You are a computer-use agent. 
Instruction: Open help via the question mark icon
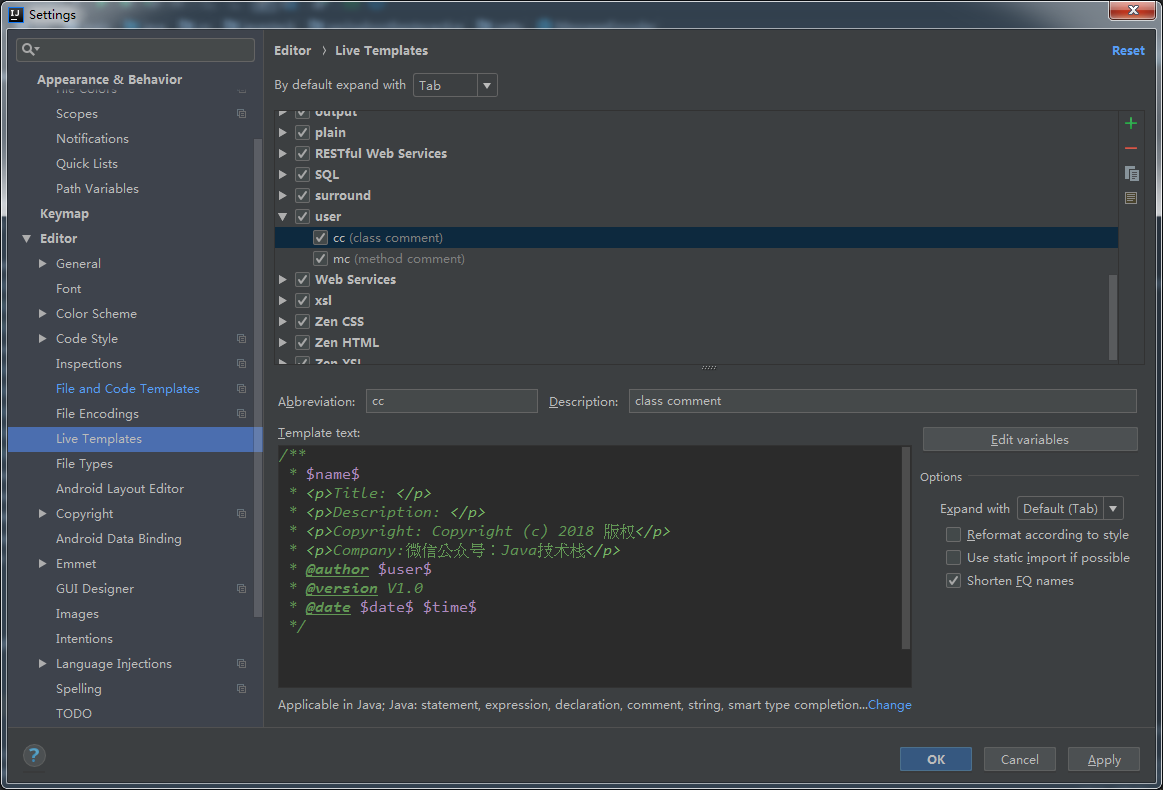click(34, 756)
